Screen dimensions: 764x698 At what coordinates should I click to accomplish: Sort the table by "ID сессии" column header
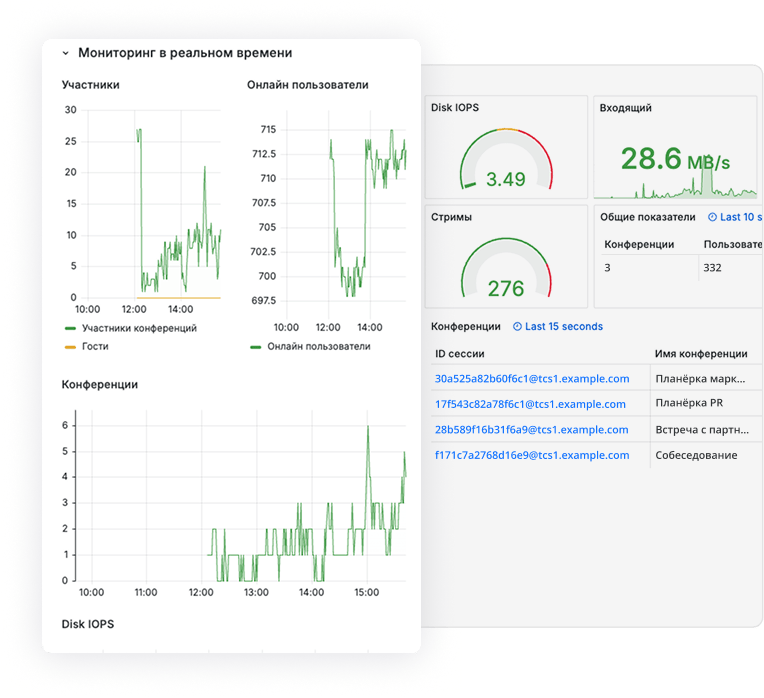click(459, 353)
